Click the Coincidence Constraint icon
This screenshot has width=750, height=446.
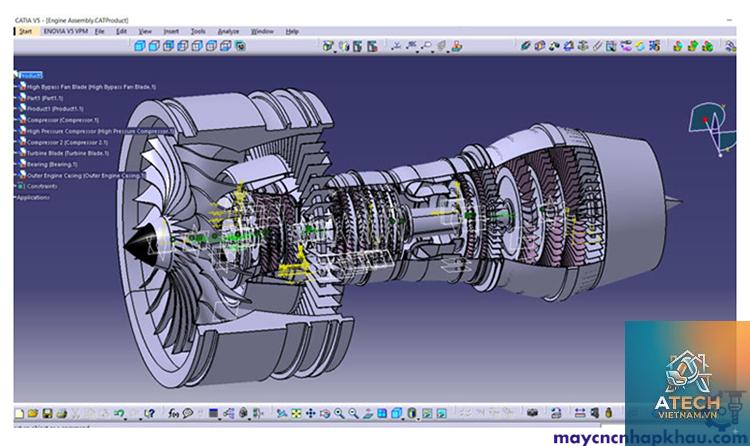click(526, 46)
